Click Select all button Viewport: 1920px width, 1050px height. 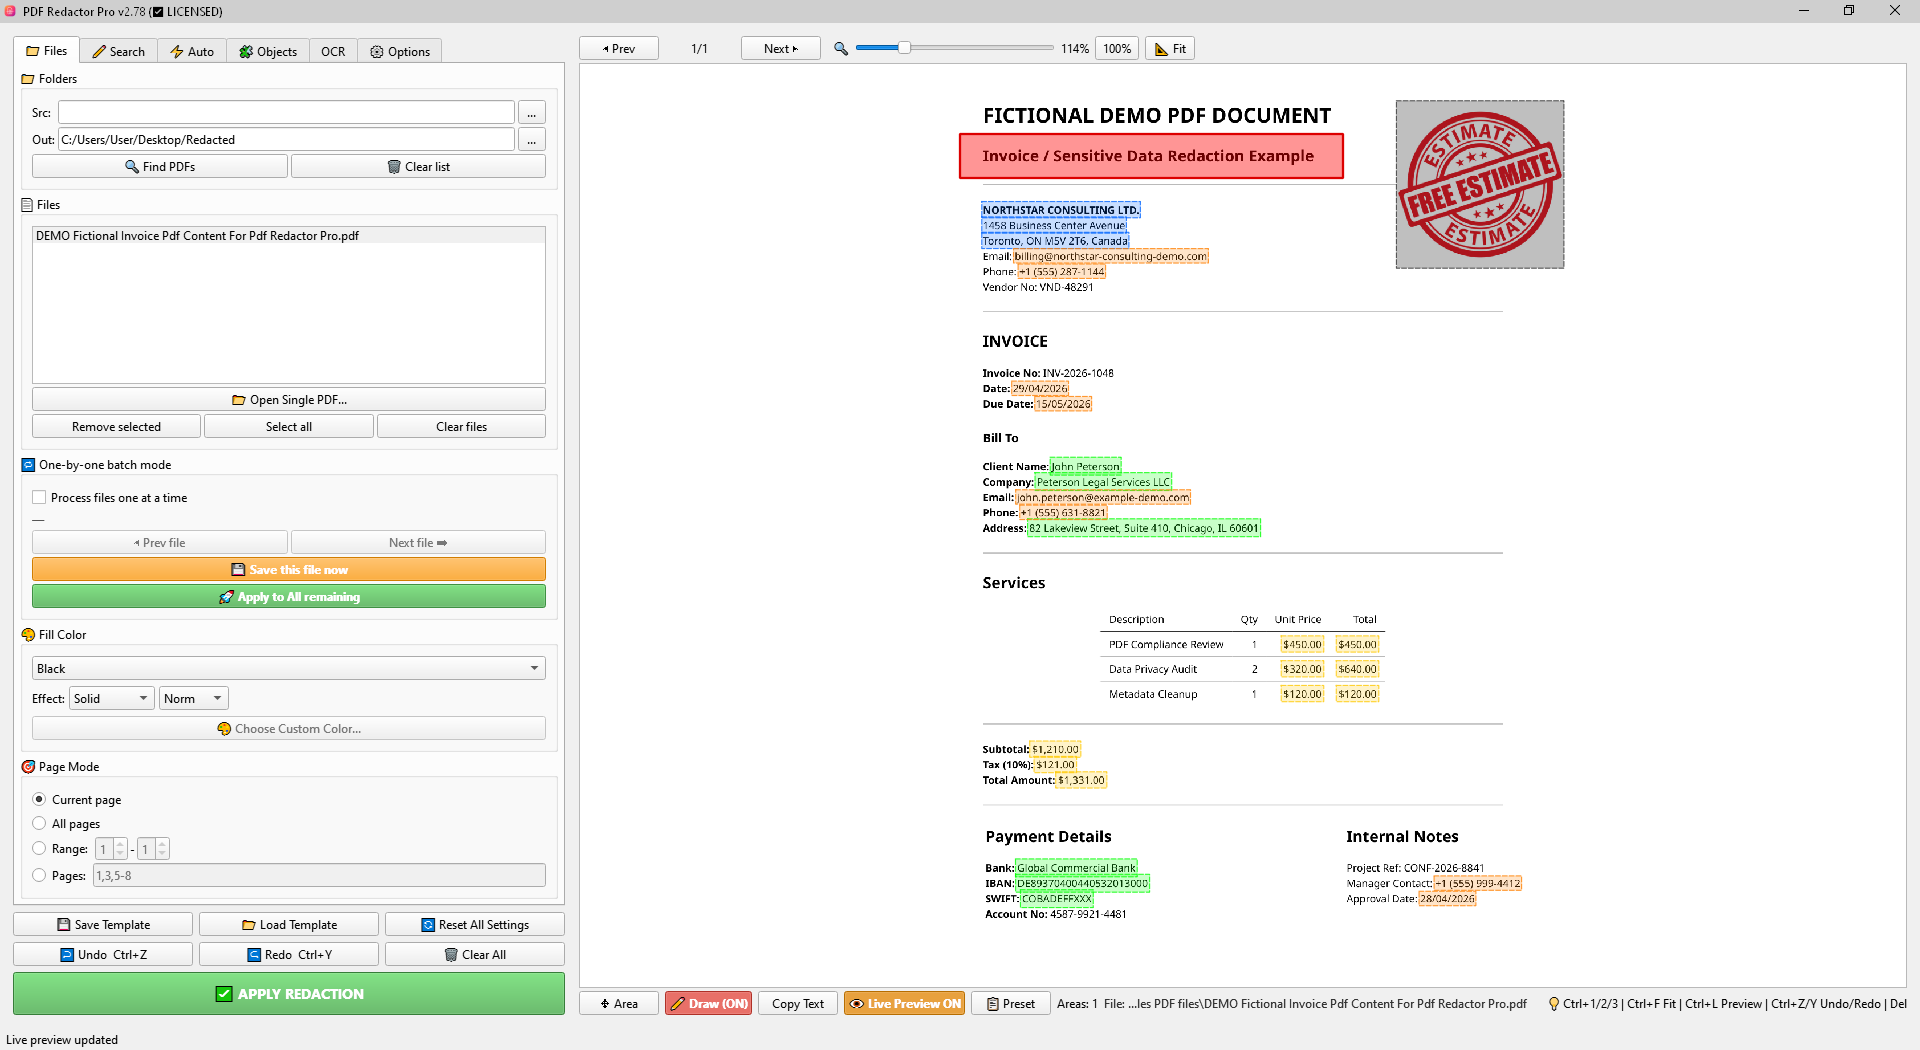click(x=289, y=426)
